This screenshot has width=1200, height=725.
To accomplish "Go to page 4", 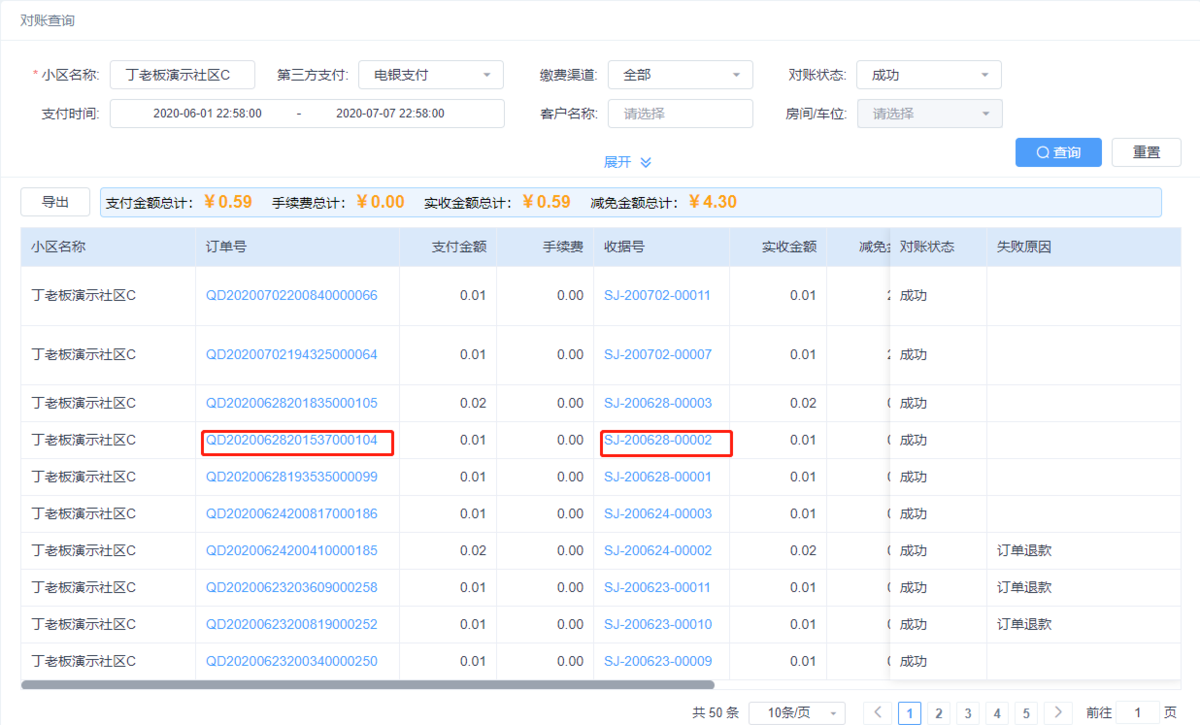I will coord(996,713).
